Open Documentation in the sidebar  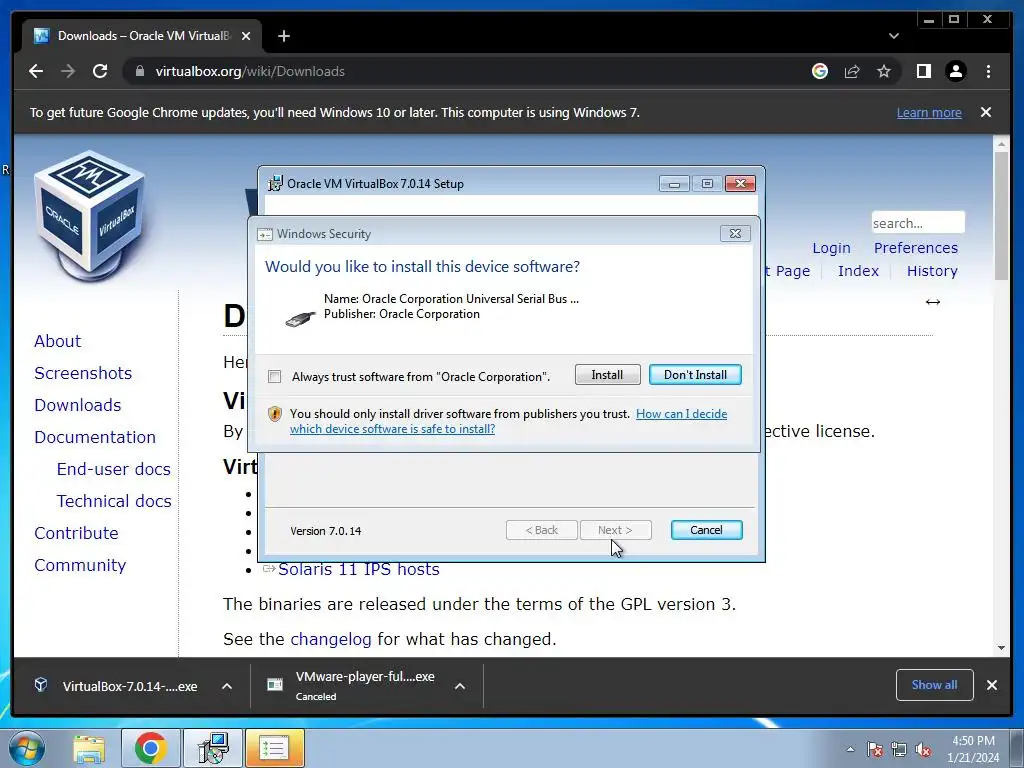[95, 437]
